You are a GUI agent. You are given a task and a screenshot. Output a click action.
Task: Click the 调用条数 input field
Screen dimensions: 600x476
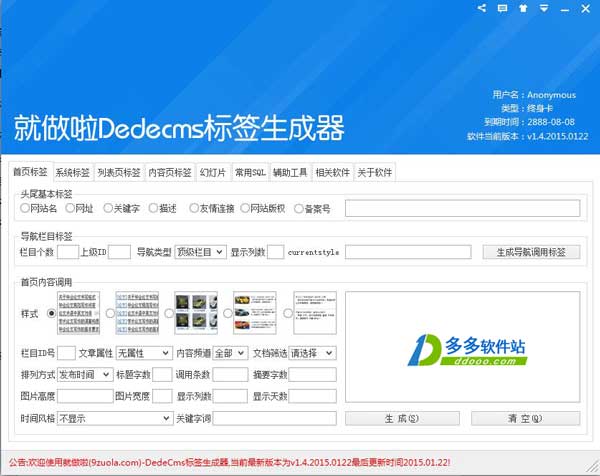(x=230, y=375)
